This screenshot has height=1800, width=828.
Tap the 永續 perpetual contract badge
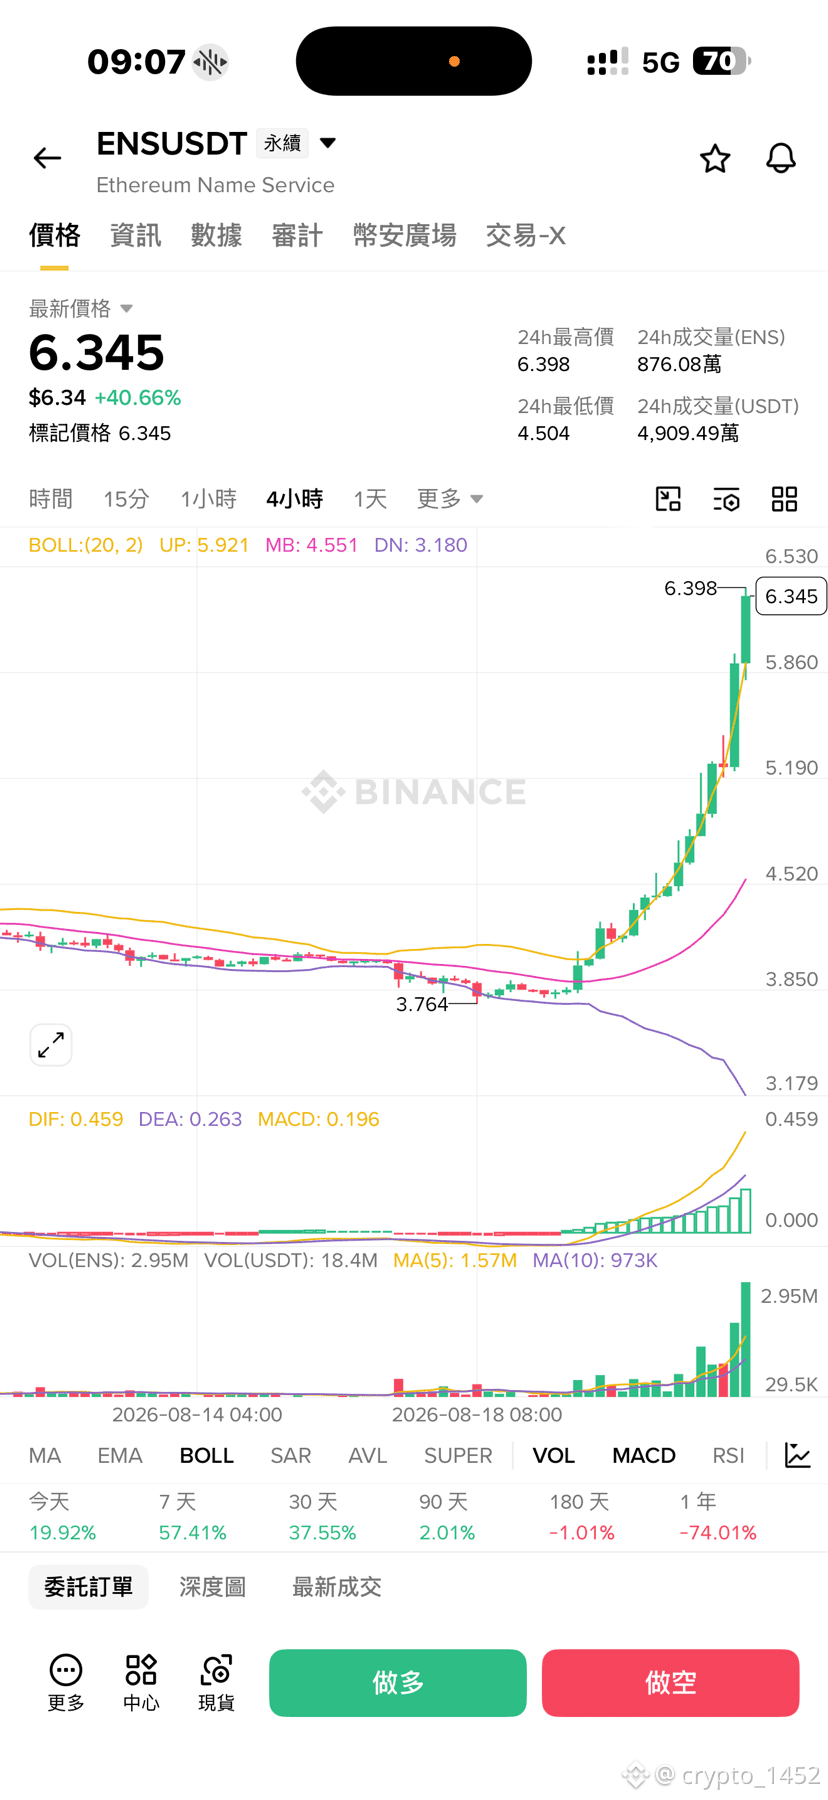click(x=282, y=144)
